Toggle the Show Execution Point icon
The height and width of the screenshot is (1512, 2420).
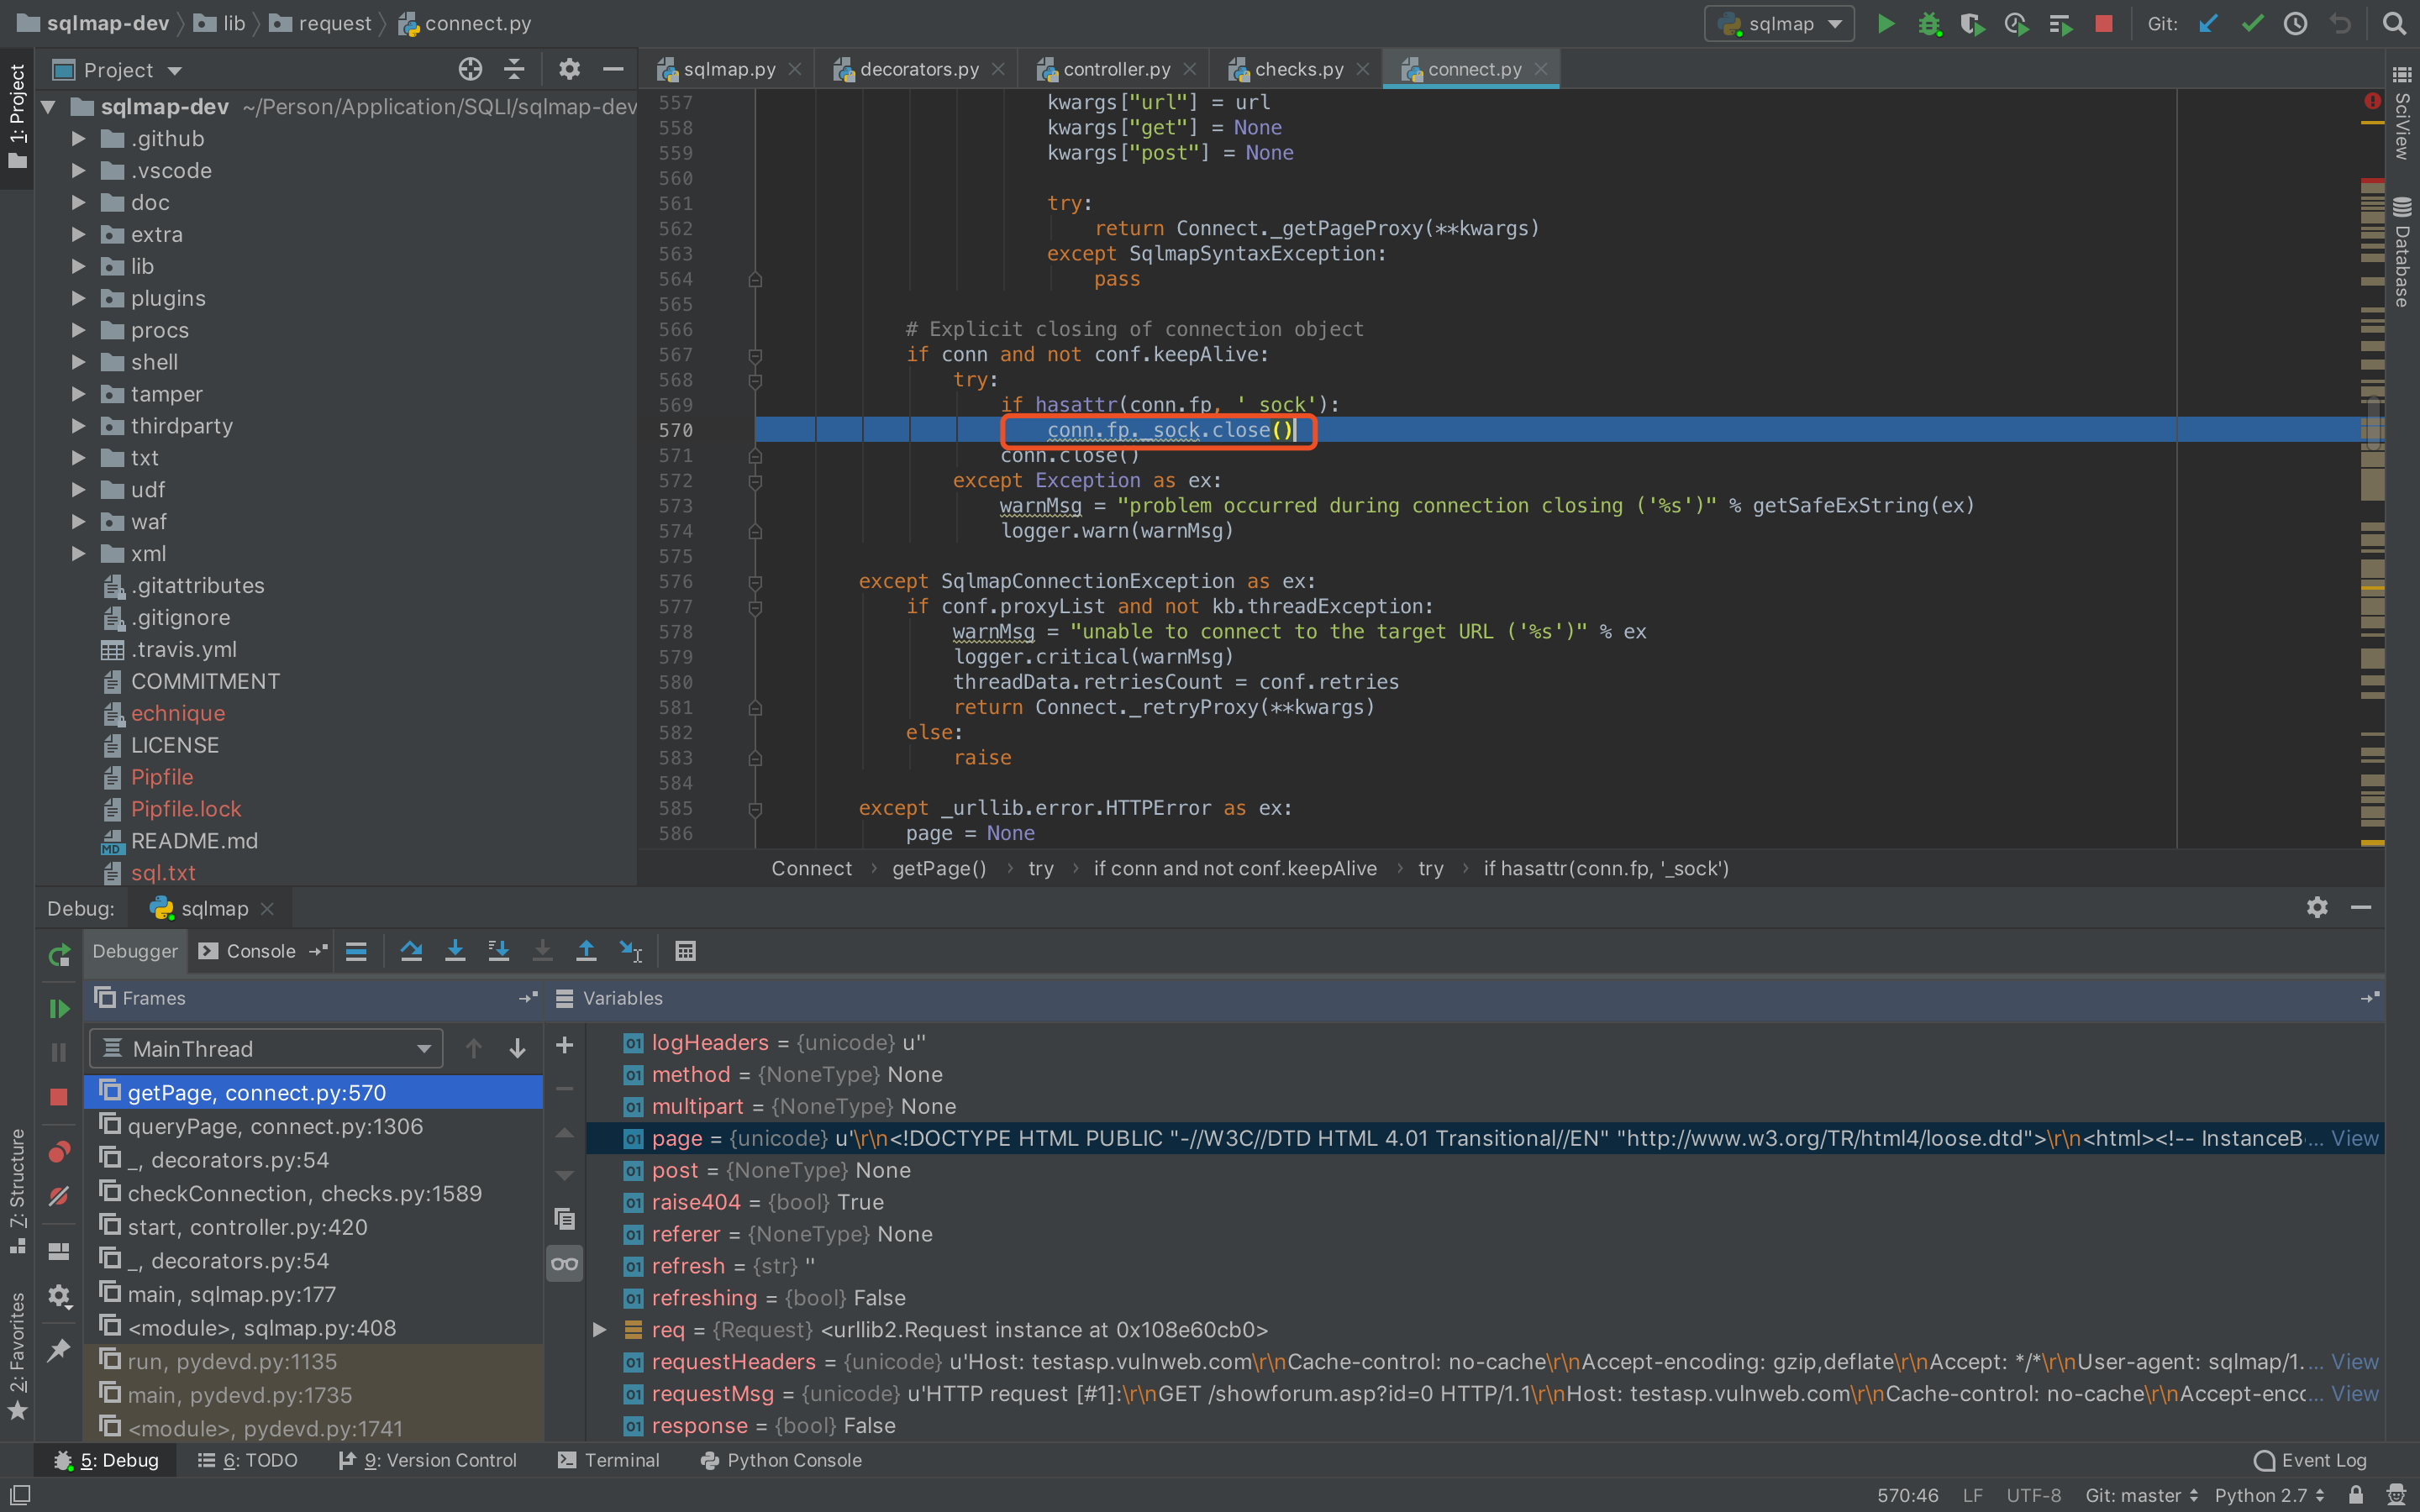click(357, 951)
